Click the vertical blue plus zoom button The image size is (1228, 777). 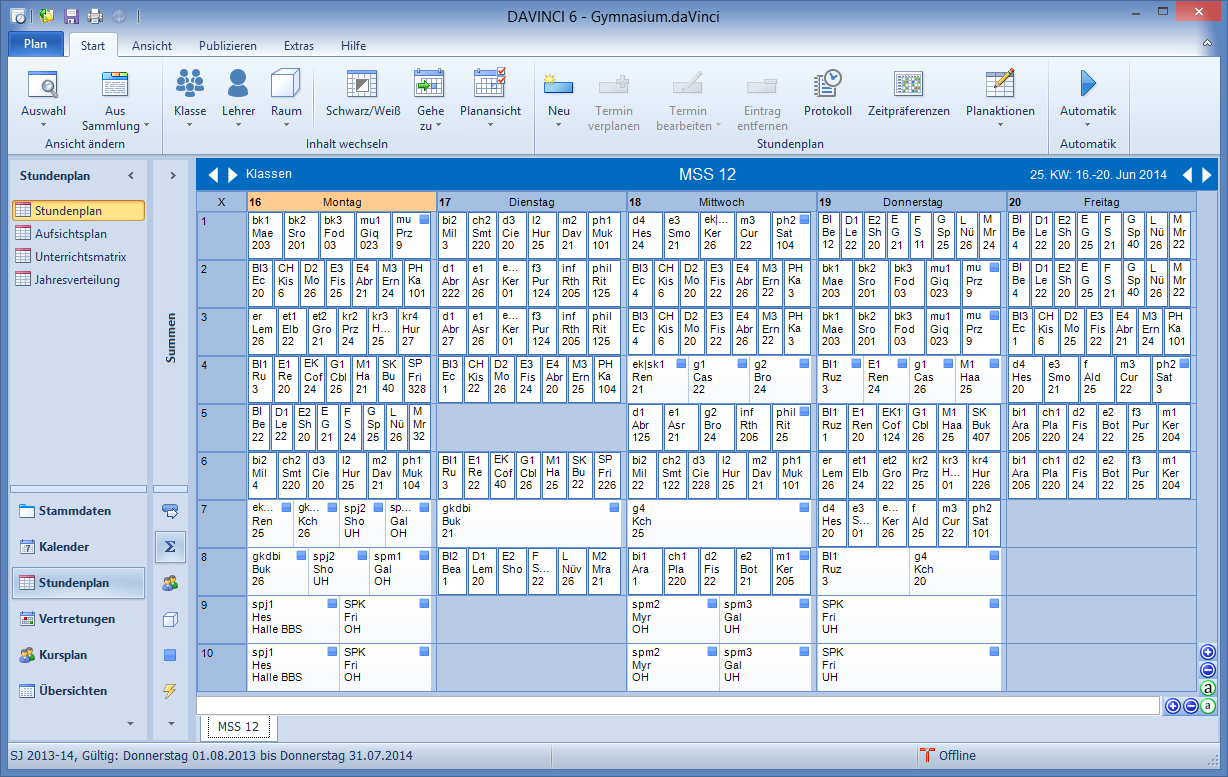click(1208, 652)
